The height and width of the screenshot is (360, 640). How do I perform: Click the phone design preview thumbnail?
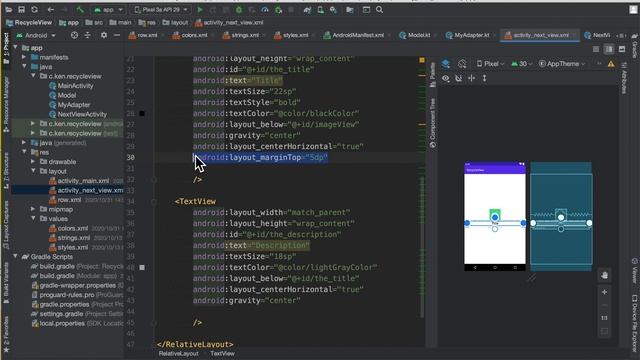pyautogui.click(x=495, y=216)
